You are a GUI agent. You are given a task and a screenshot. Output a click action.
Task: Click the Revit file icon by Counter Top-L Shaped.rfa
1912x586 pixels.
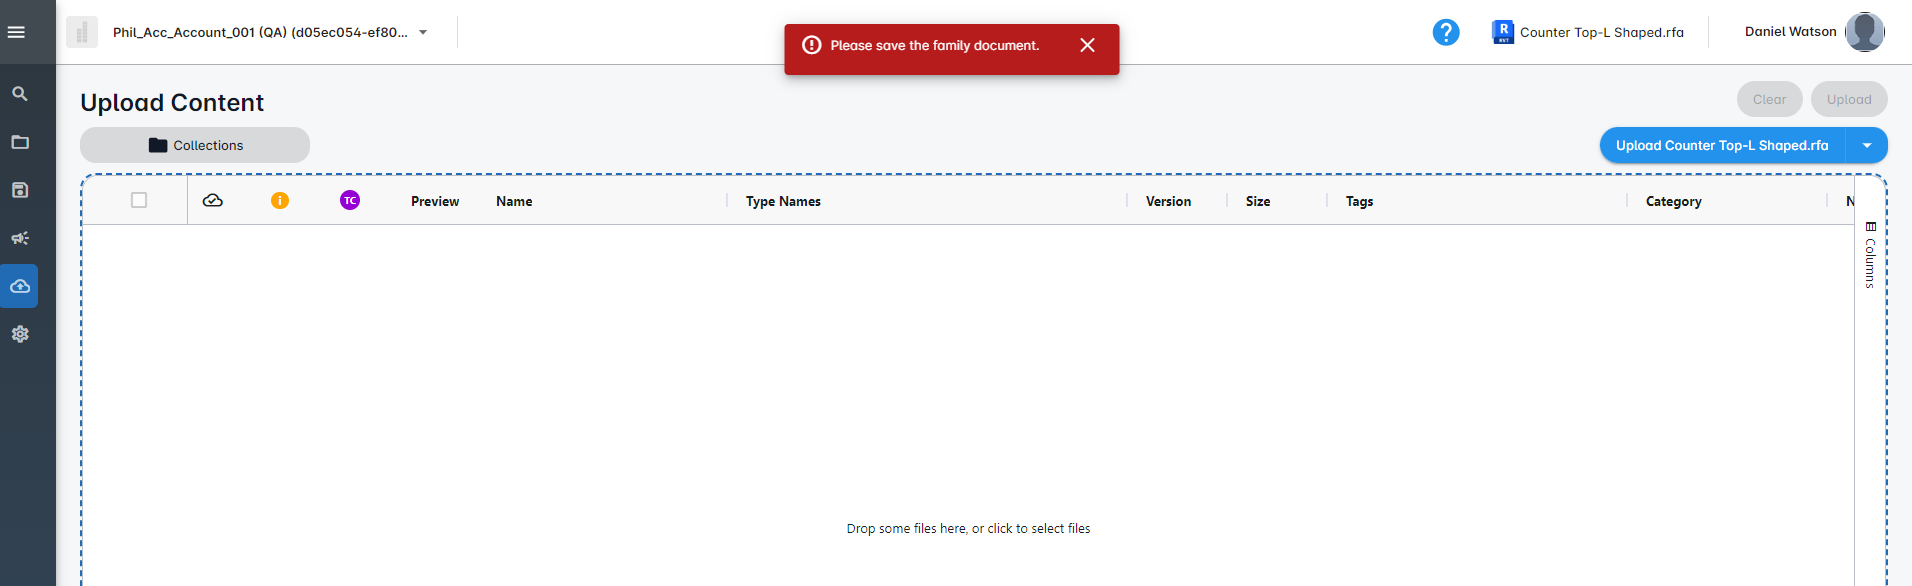click(1502, 32)
